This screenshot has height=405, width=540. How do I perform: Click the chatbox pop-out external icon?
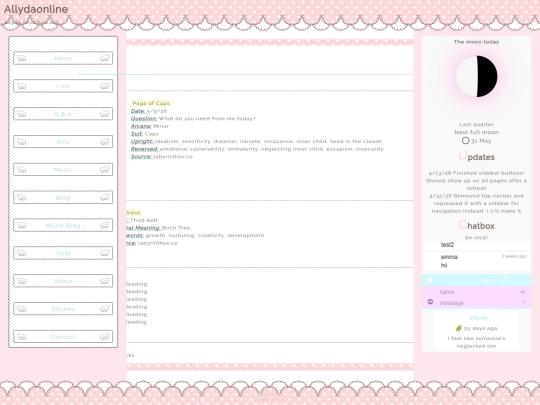coord(505,280)
